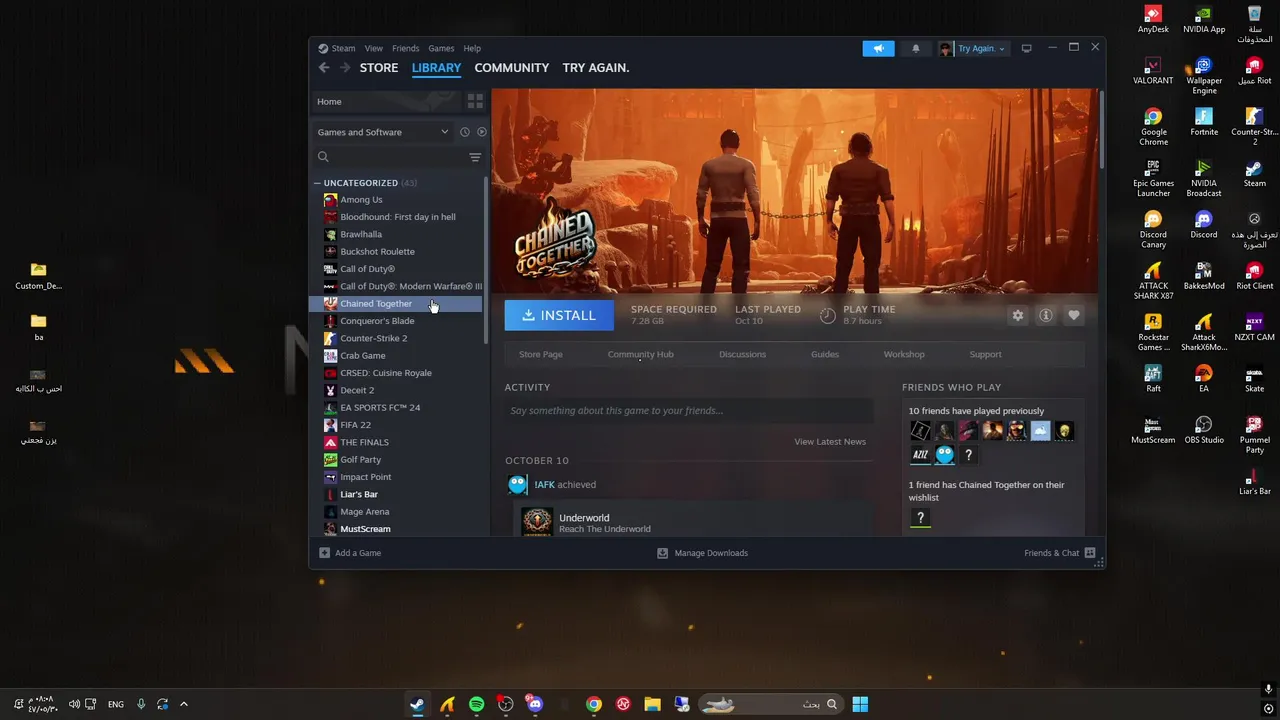Show hidden system tray icons chevron
Viewport: 1280px width, 720px height.
click(184, 704)
